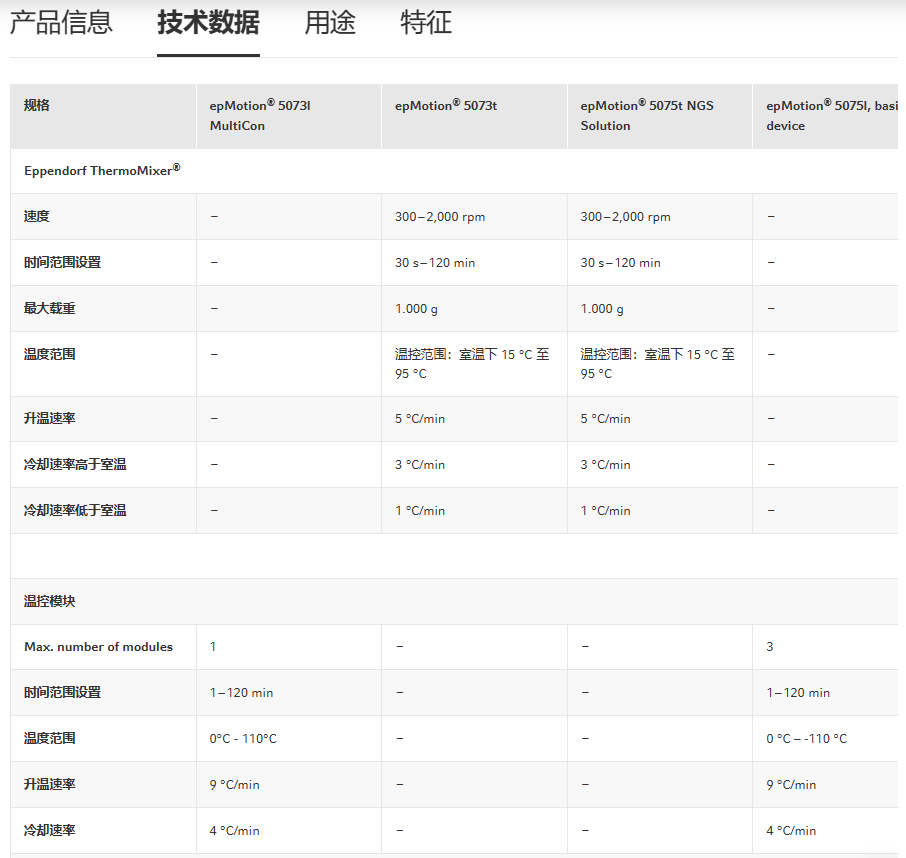Click the 温控模块 section heading
This screenshot has height=858, width=906.
[50, 602]
